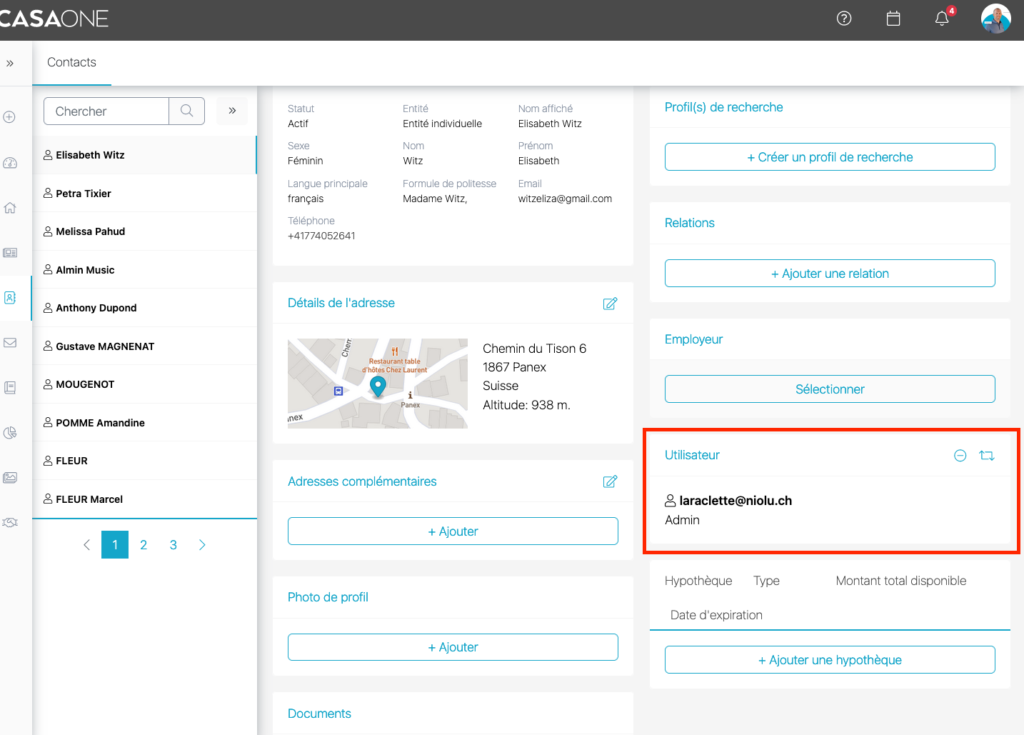Go to page 2 of contacts
The image size is (1024, 735).
[144, 545]
